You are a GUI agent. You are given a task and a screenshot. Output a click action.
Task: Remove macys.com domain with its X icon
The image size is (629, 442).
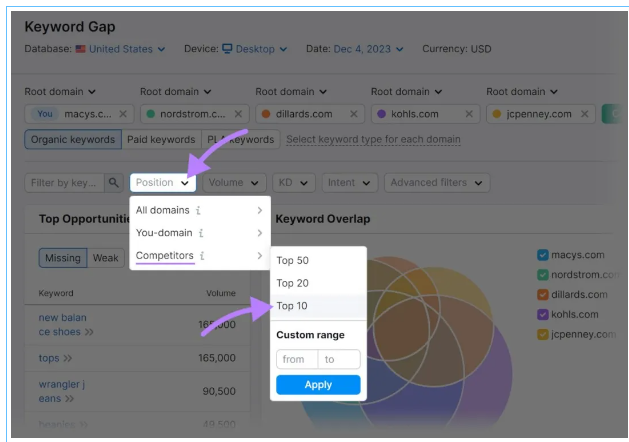(x=123, y=114)
